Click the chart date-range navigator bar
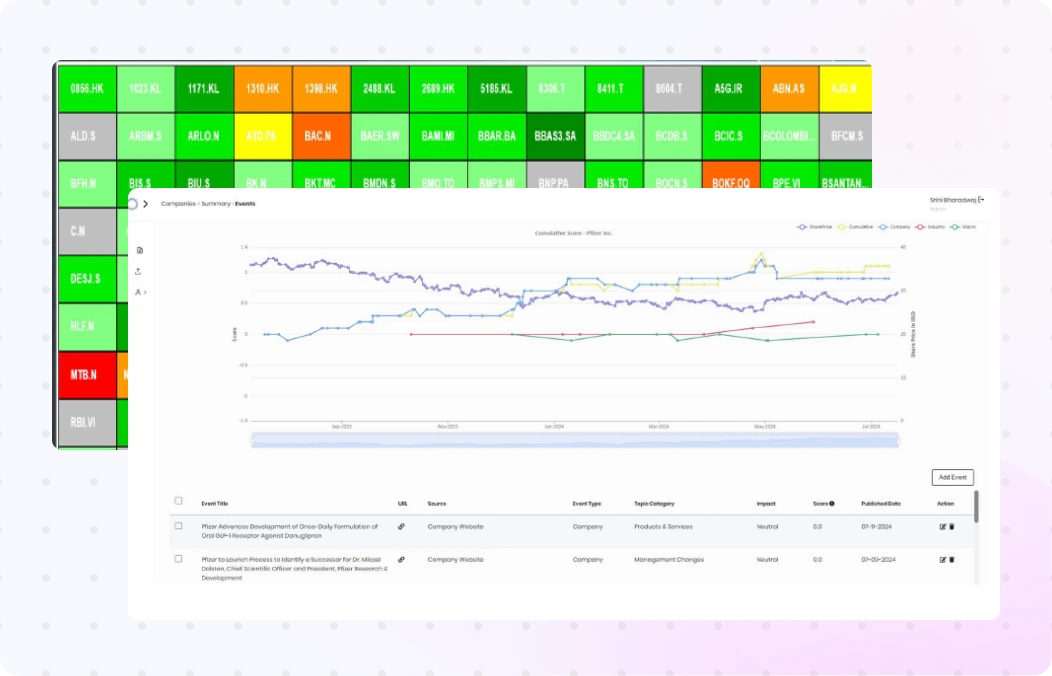Screen dimensions: 1052x676 tap(575, 441)
